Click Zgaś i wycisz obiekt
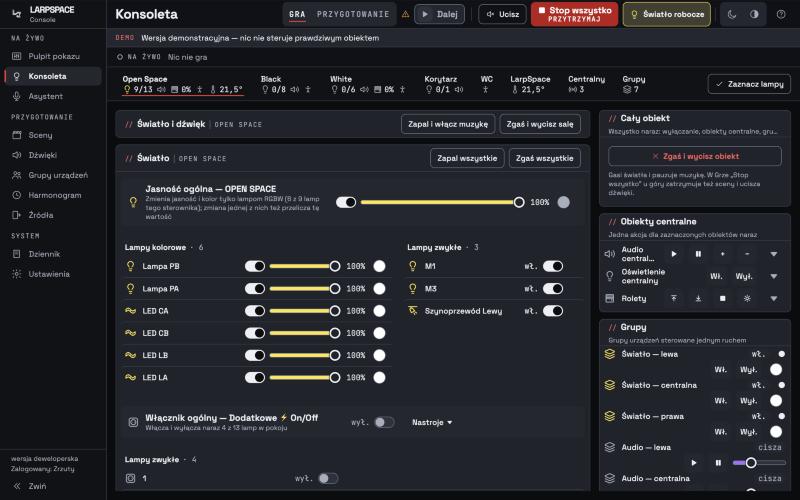This screenshot has width=800, height=500. click(695, 156)
